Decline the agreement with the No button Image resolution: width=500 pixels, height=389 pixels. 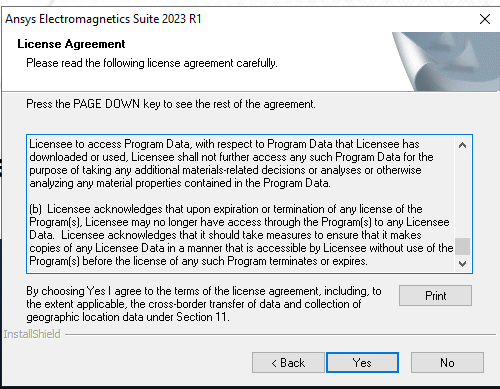[447, 362]
